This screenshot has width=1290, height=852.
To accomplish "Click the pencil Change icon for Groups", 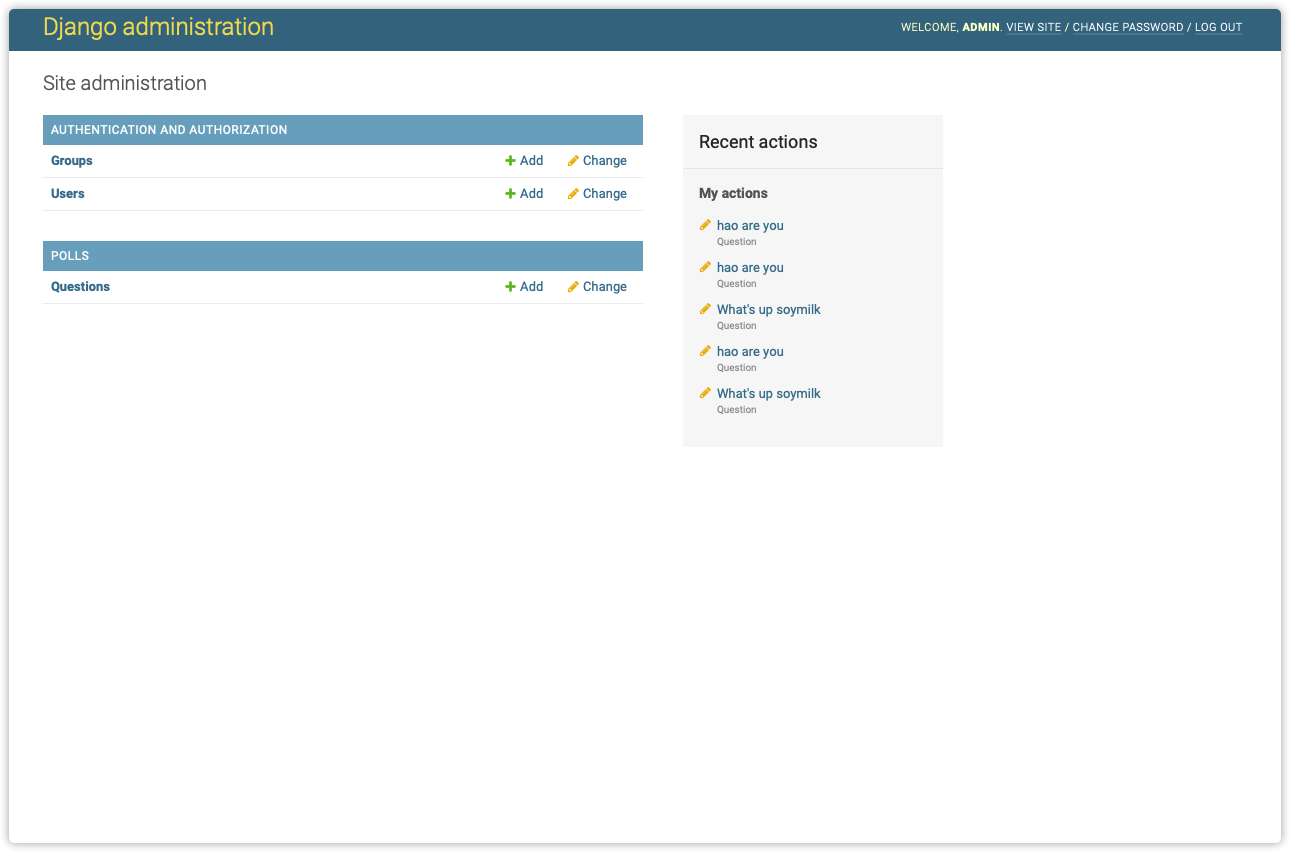I will pyautogui.click(x=573, y=161).
